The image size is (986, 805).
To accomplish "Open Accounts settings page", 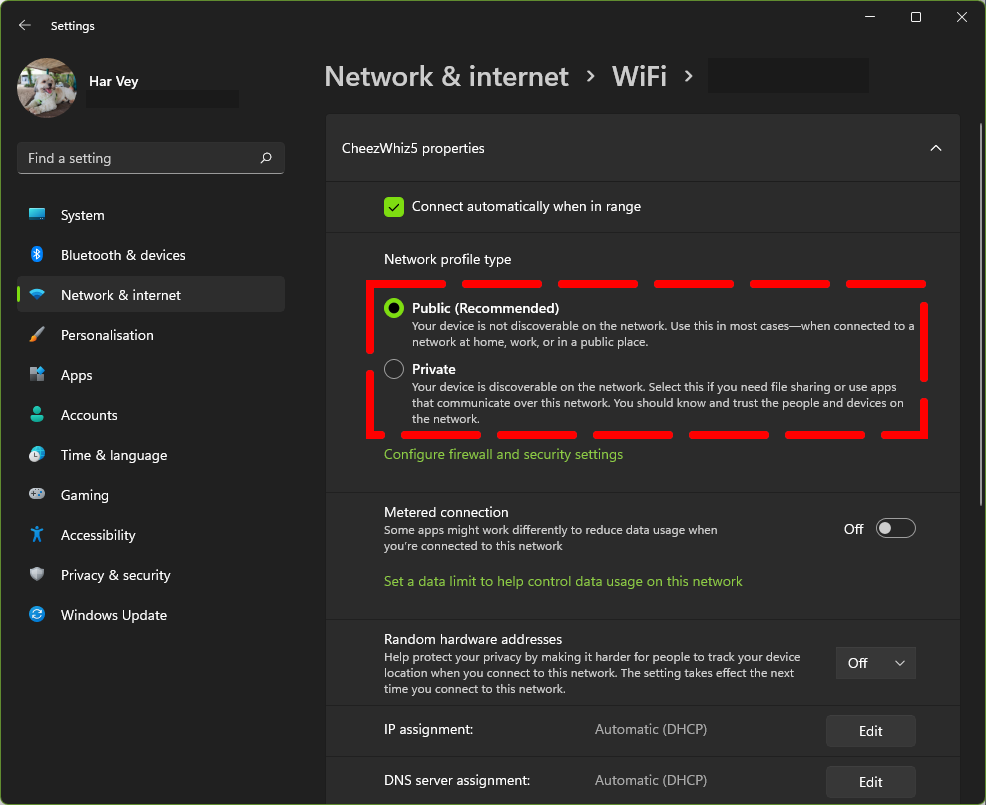I will (151, 415).
